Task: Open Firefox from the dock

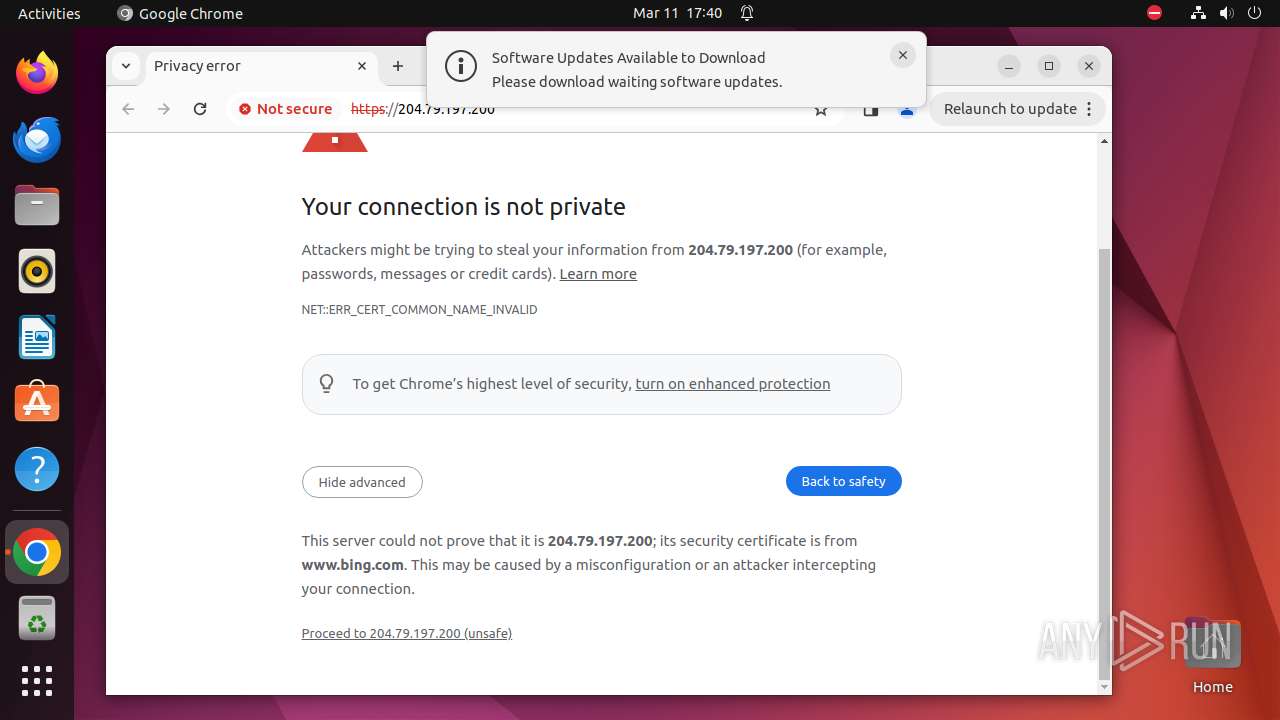Action: (x=37, y=73)
